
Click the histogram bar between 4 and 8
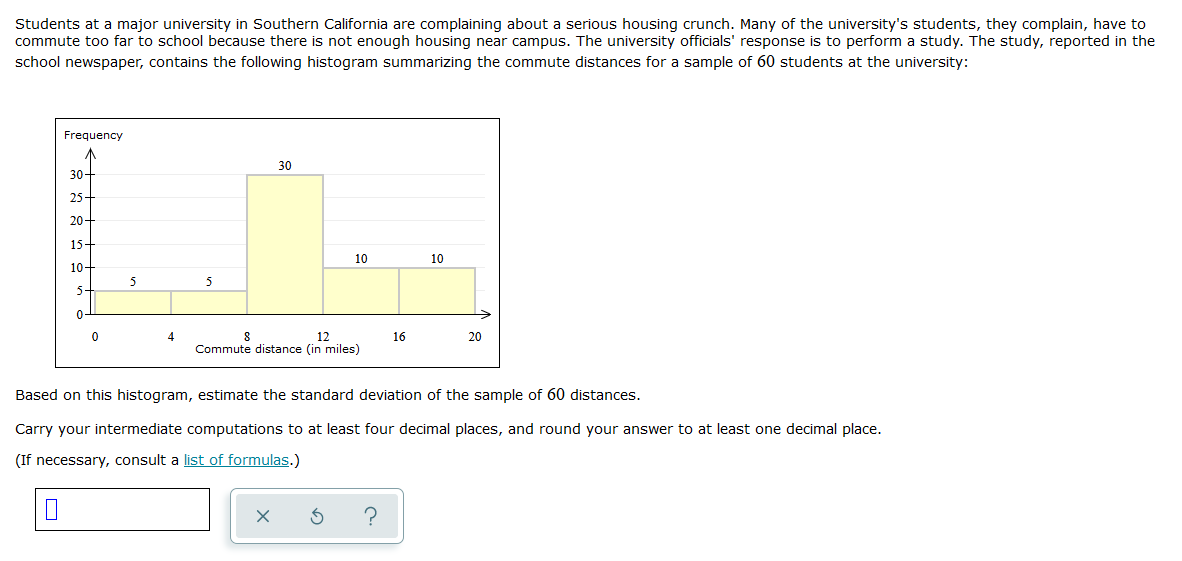209,302
